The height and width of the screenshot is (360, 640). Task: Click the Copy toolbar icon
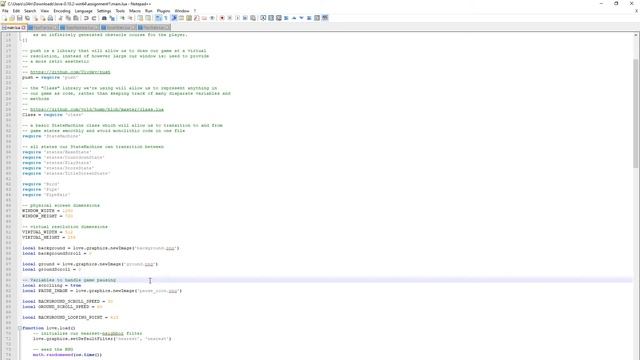[x=68, y=18]
